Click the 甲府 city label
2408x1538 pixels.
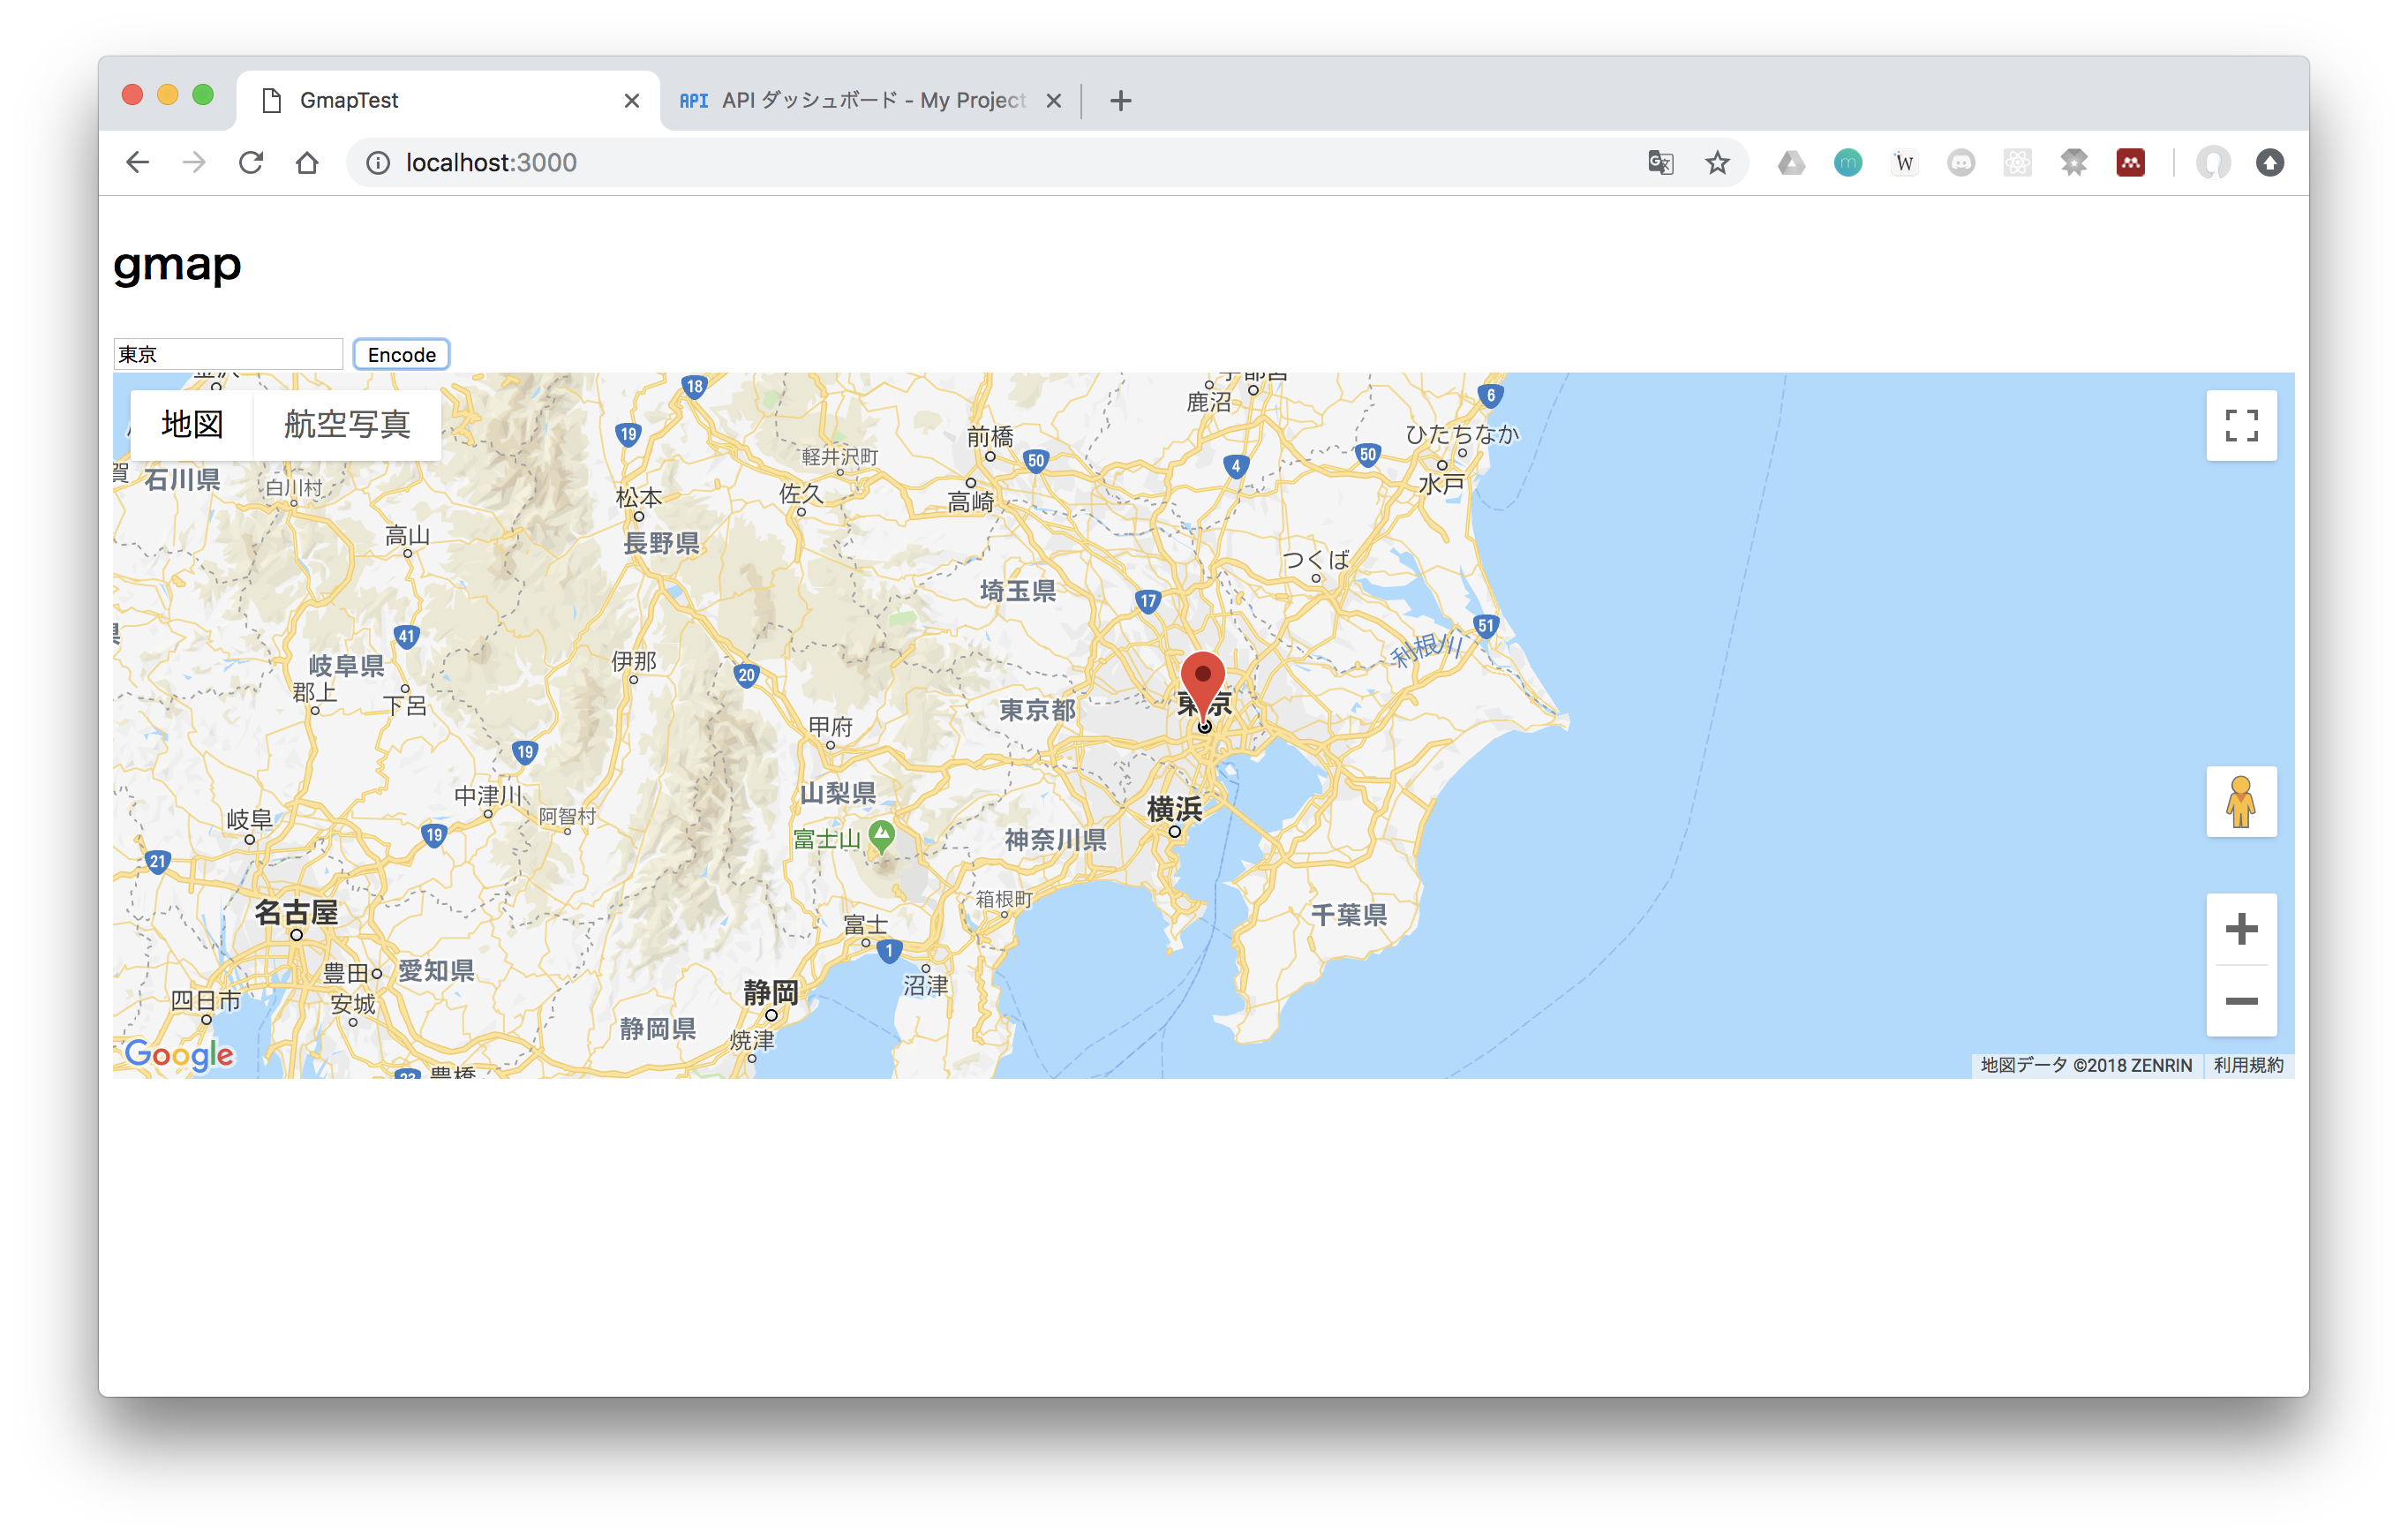830,727
